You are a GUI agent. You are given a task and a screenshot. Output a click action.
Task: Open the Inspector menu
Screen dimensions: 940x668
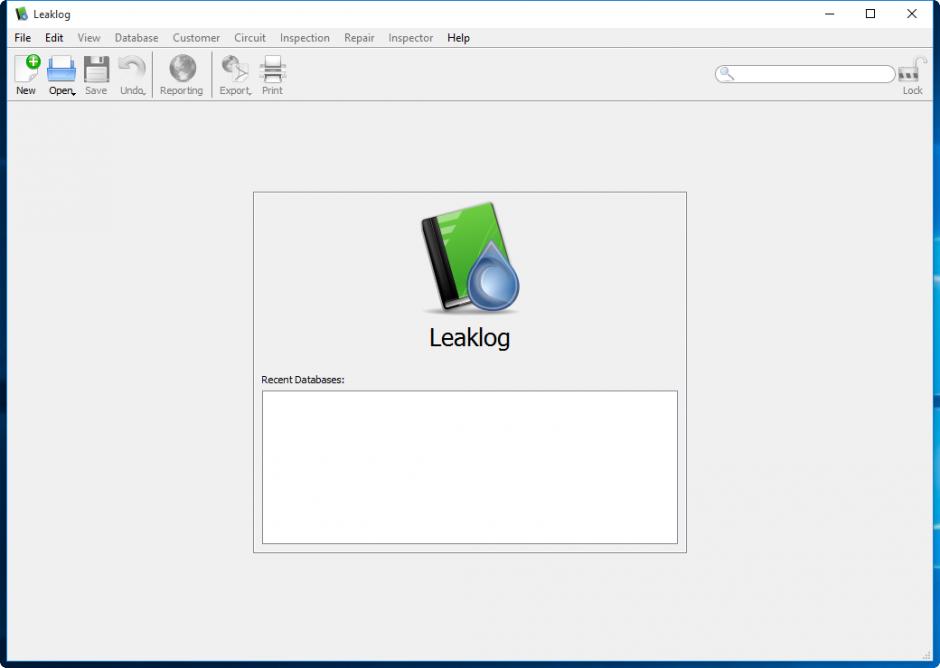411,38
